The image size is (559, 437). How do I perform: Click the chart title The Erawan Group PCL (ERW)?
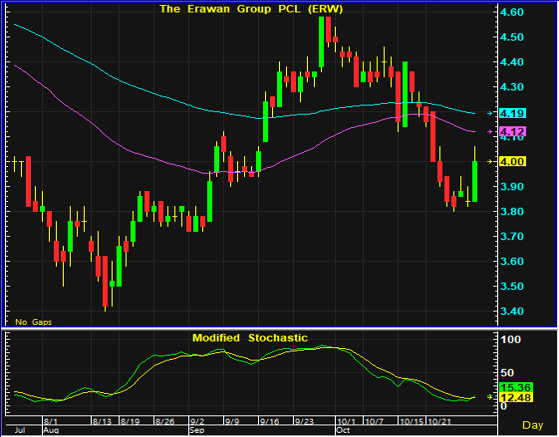tap(251, 9)
